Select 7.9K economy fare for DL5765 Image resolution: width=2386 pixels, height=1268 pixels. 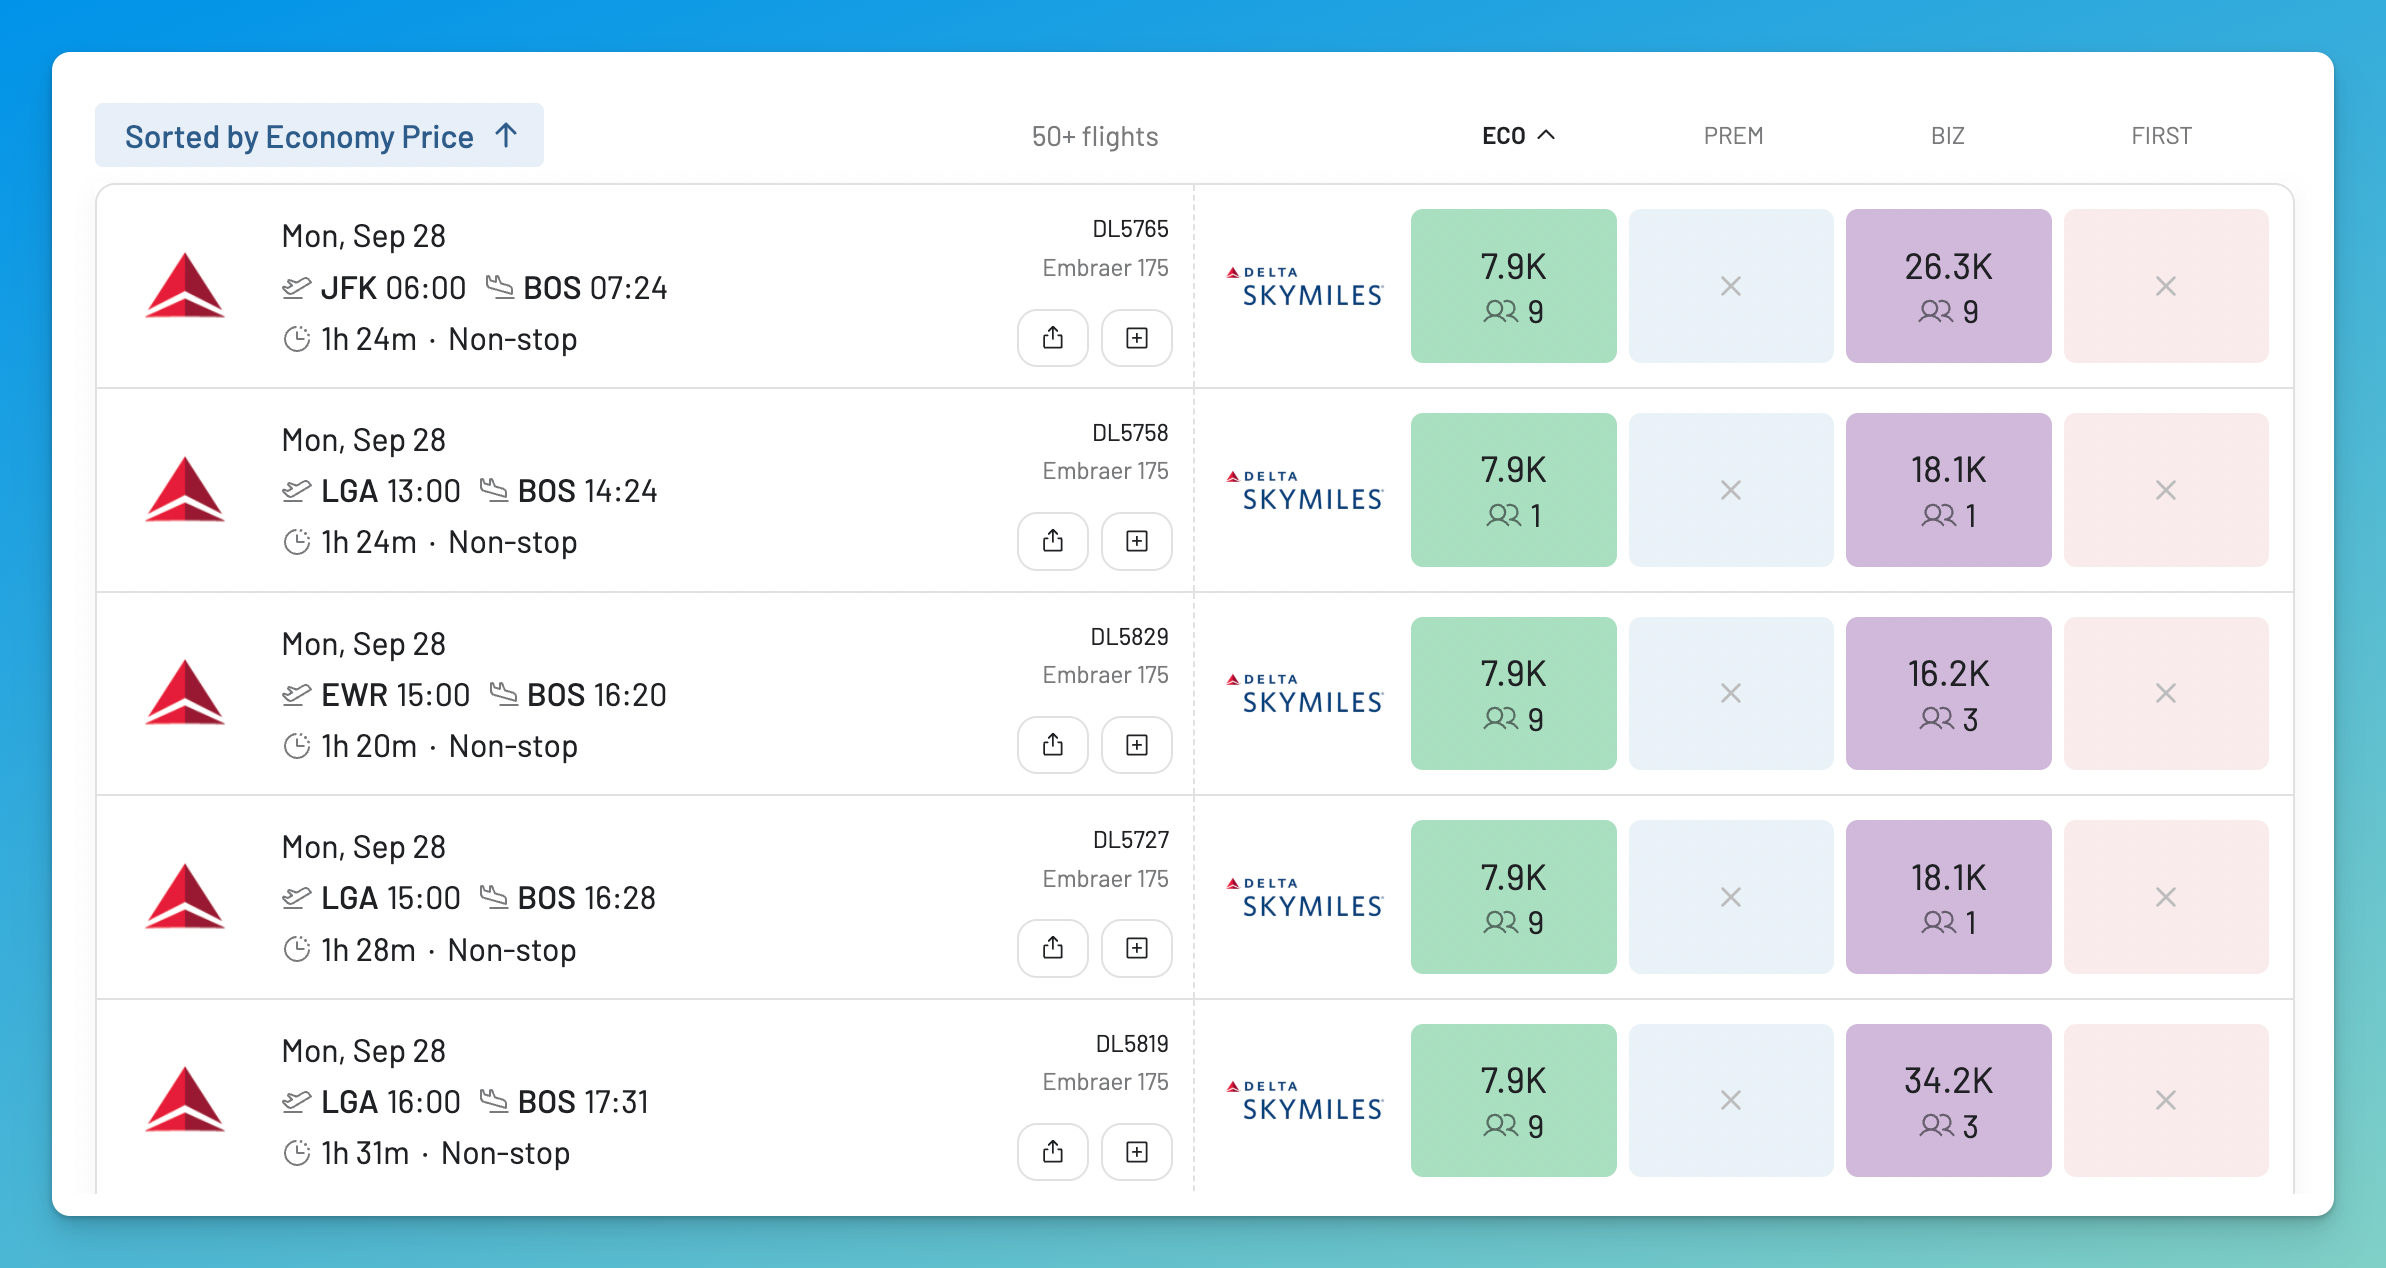tap(1513, 286)
